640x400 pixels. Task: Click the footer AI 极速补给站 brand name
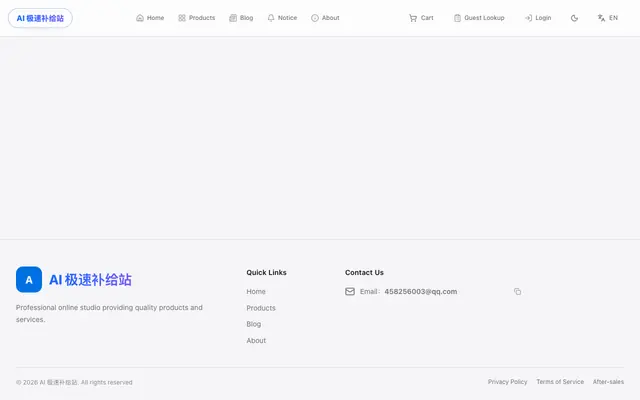point(90,280)
